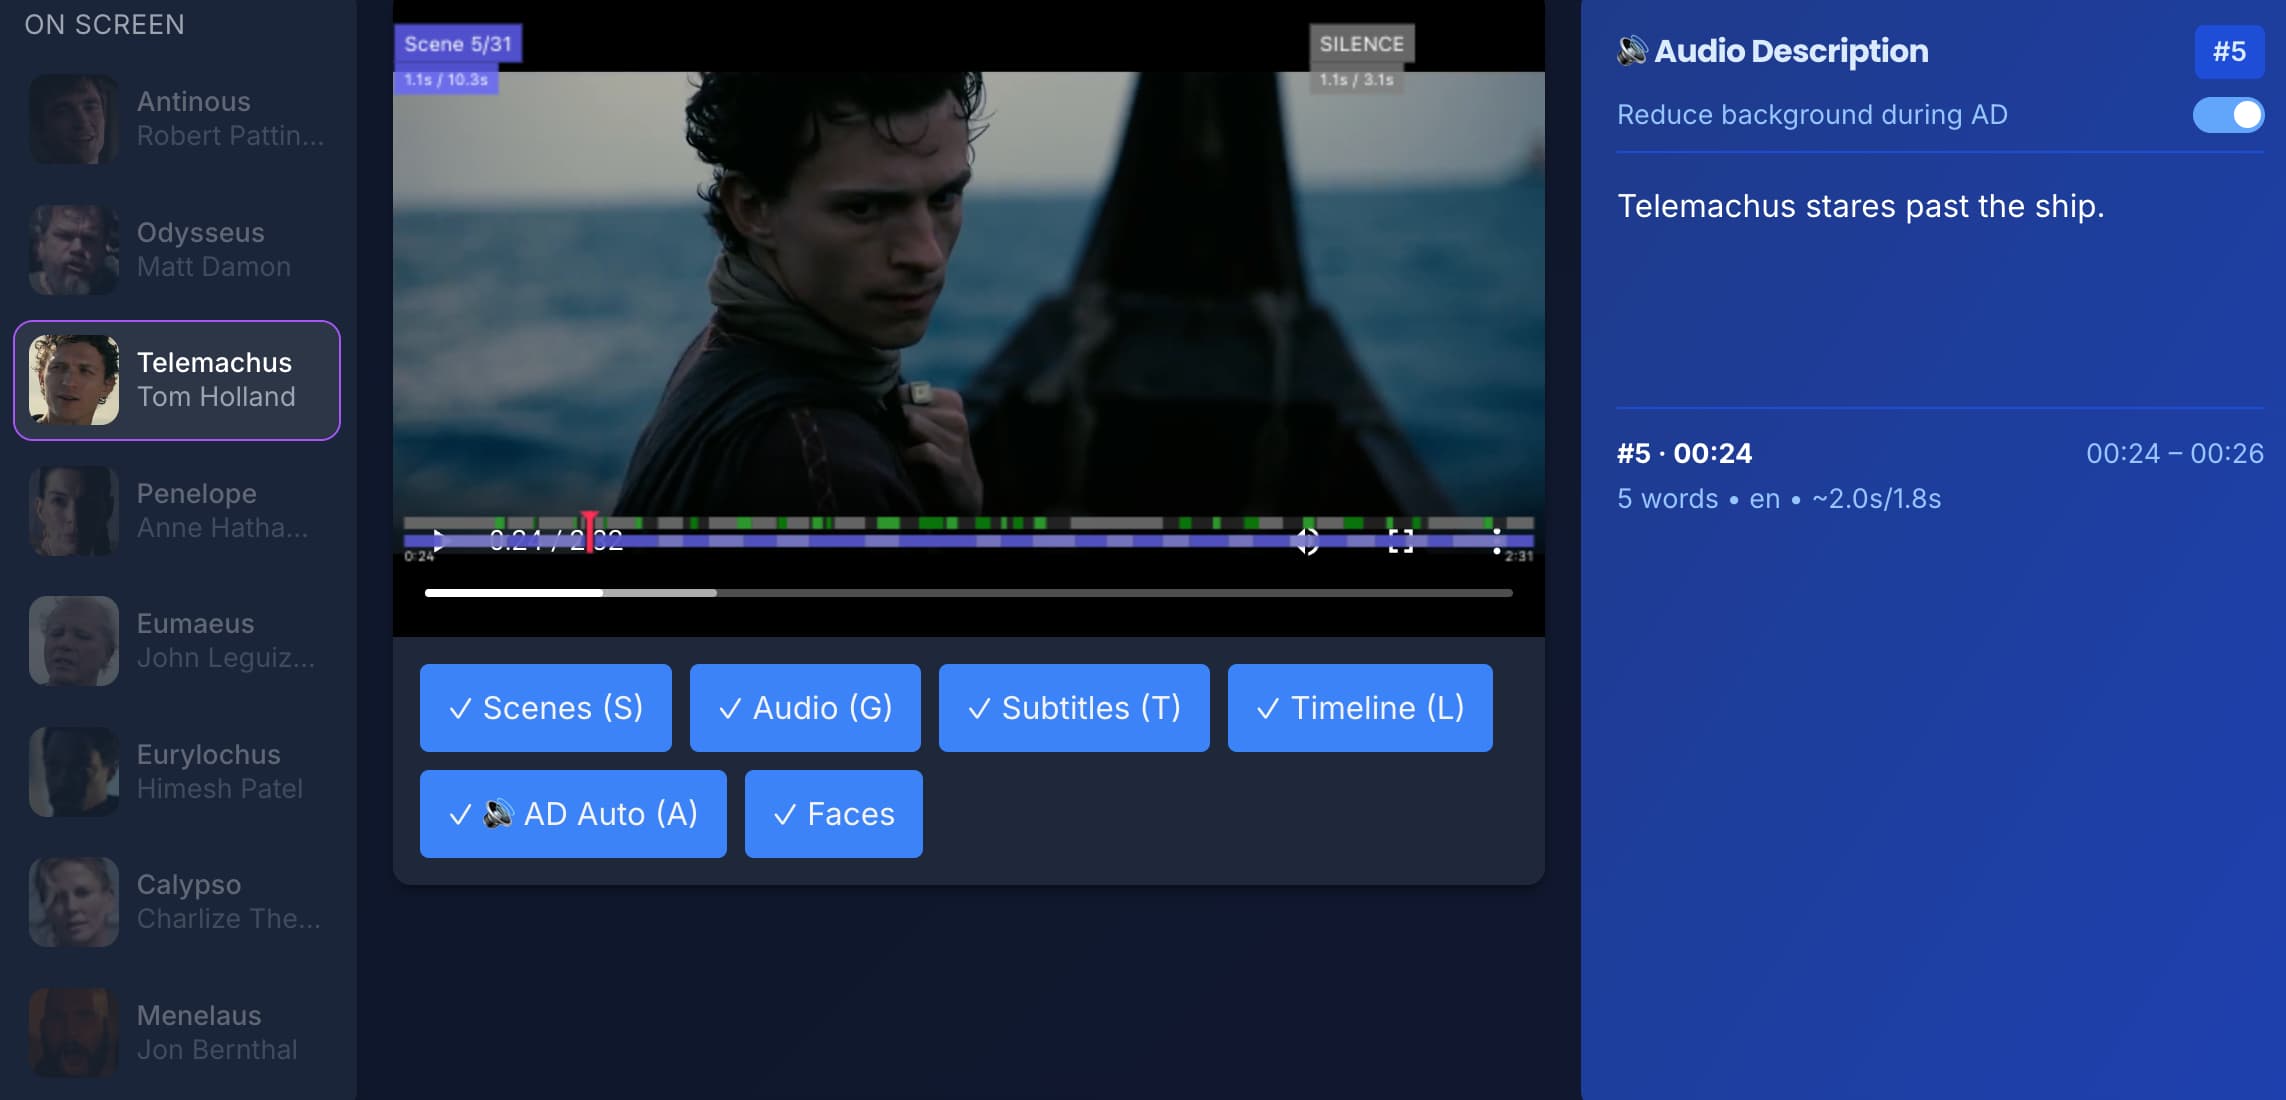Click the Scene 5/31 badge

click(x=458, y=44)
